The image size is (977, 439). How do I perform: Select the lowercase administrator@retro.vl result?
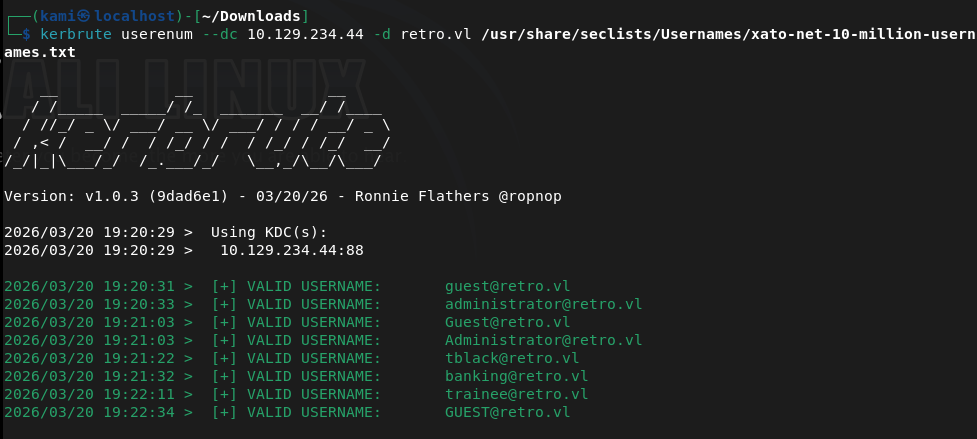pos(543,304)
